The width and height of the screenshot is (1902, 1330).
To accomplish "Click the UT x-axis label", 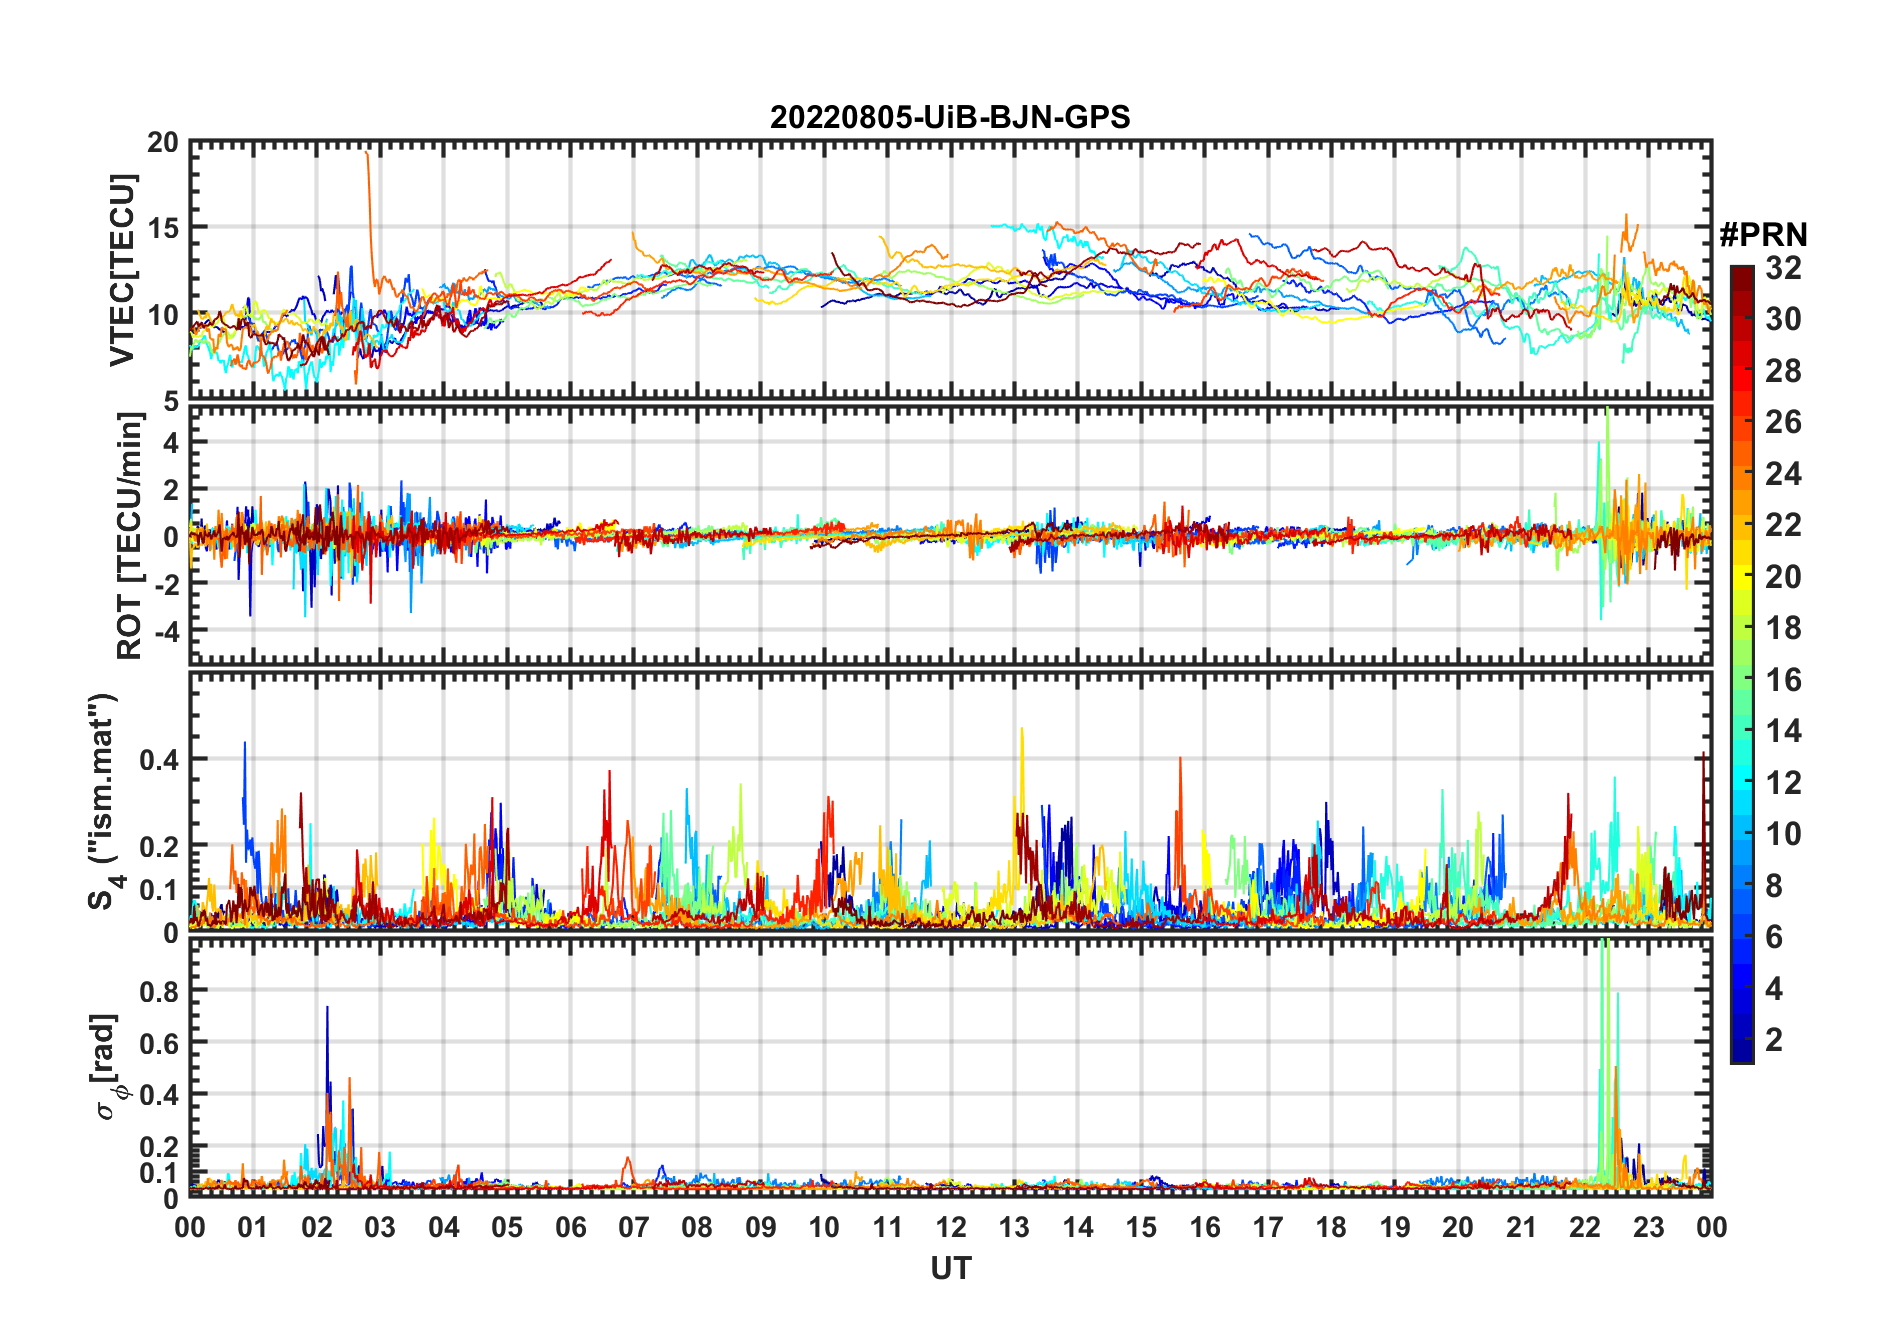I will (x=950, y=1268).
